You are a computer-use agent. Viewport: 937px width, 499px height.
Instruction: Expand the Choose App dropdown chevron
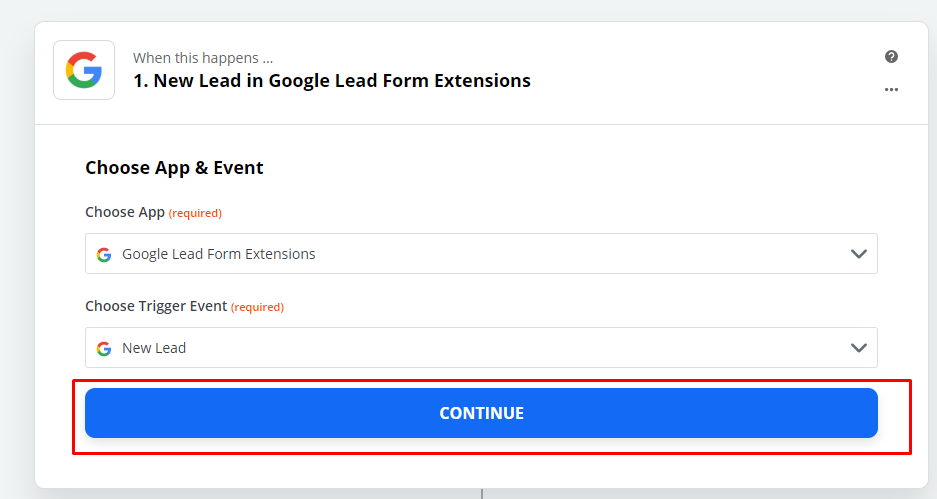tap(859, 254)
